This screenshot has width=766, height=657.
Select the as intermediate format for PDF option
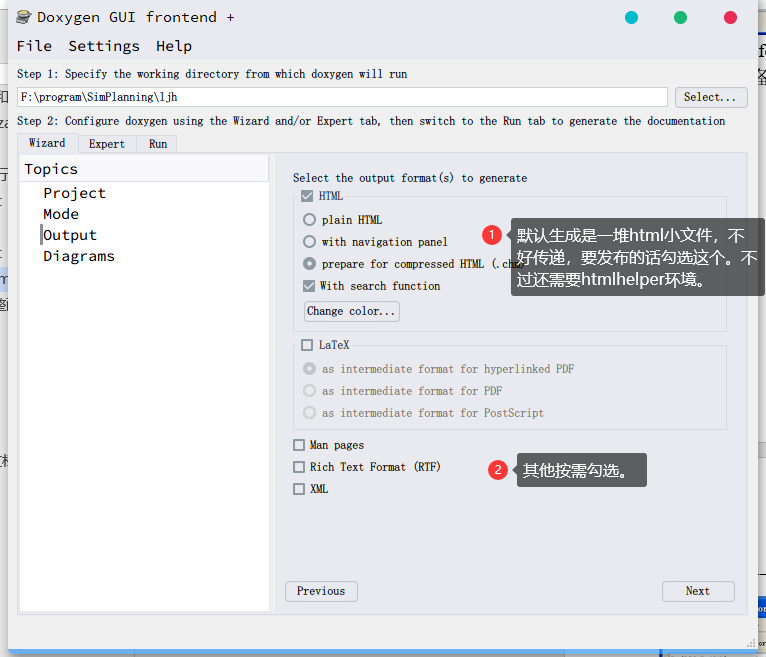click(309, 391)
